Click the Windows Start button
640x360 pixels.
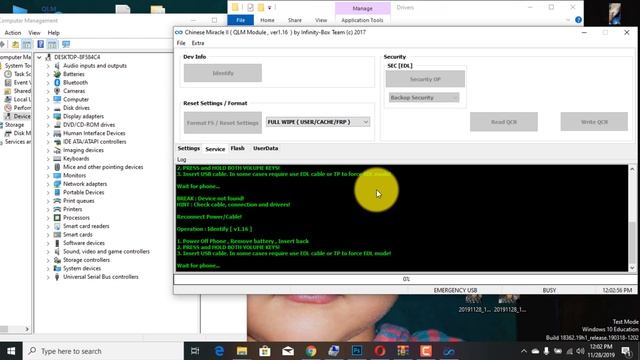11,351
